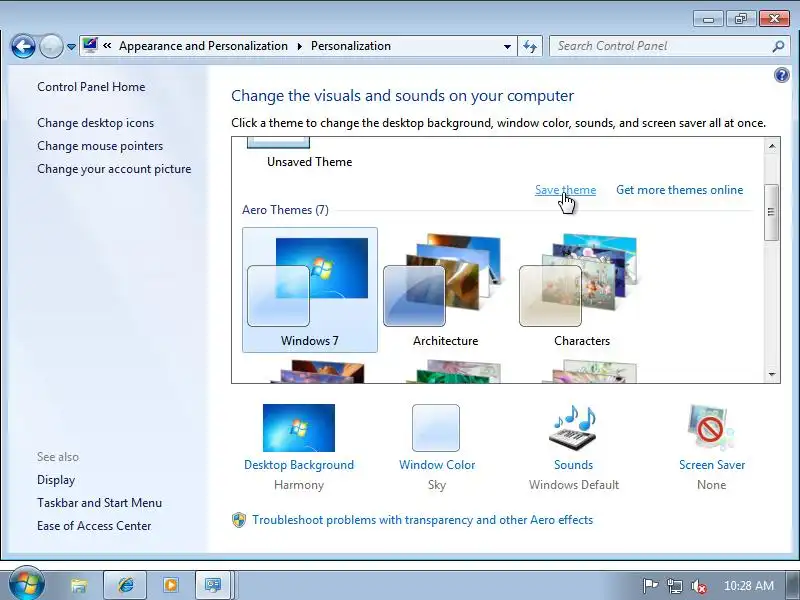Go back with the blue Back arrow

23,47
